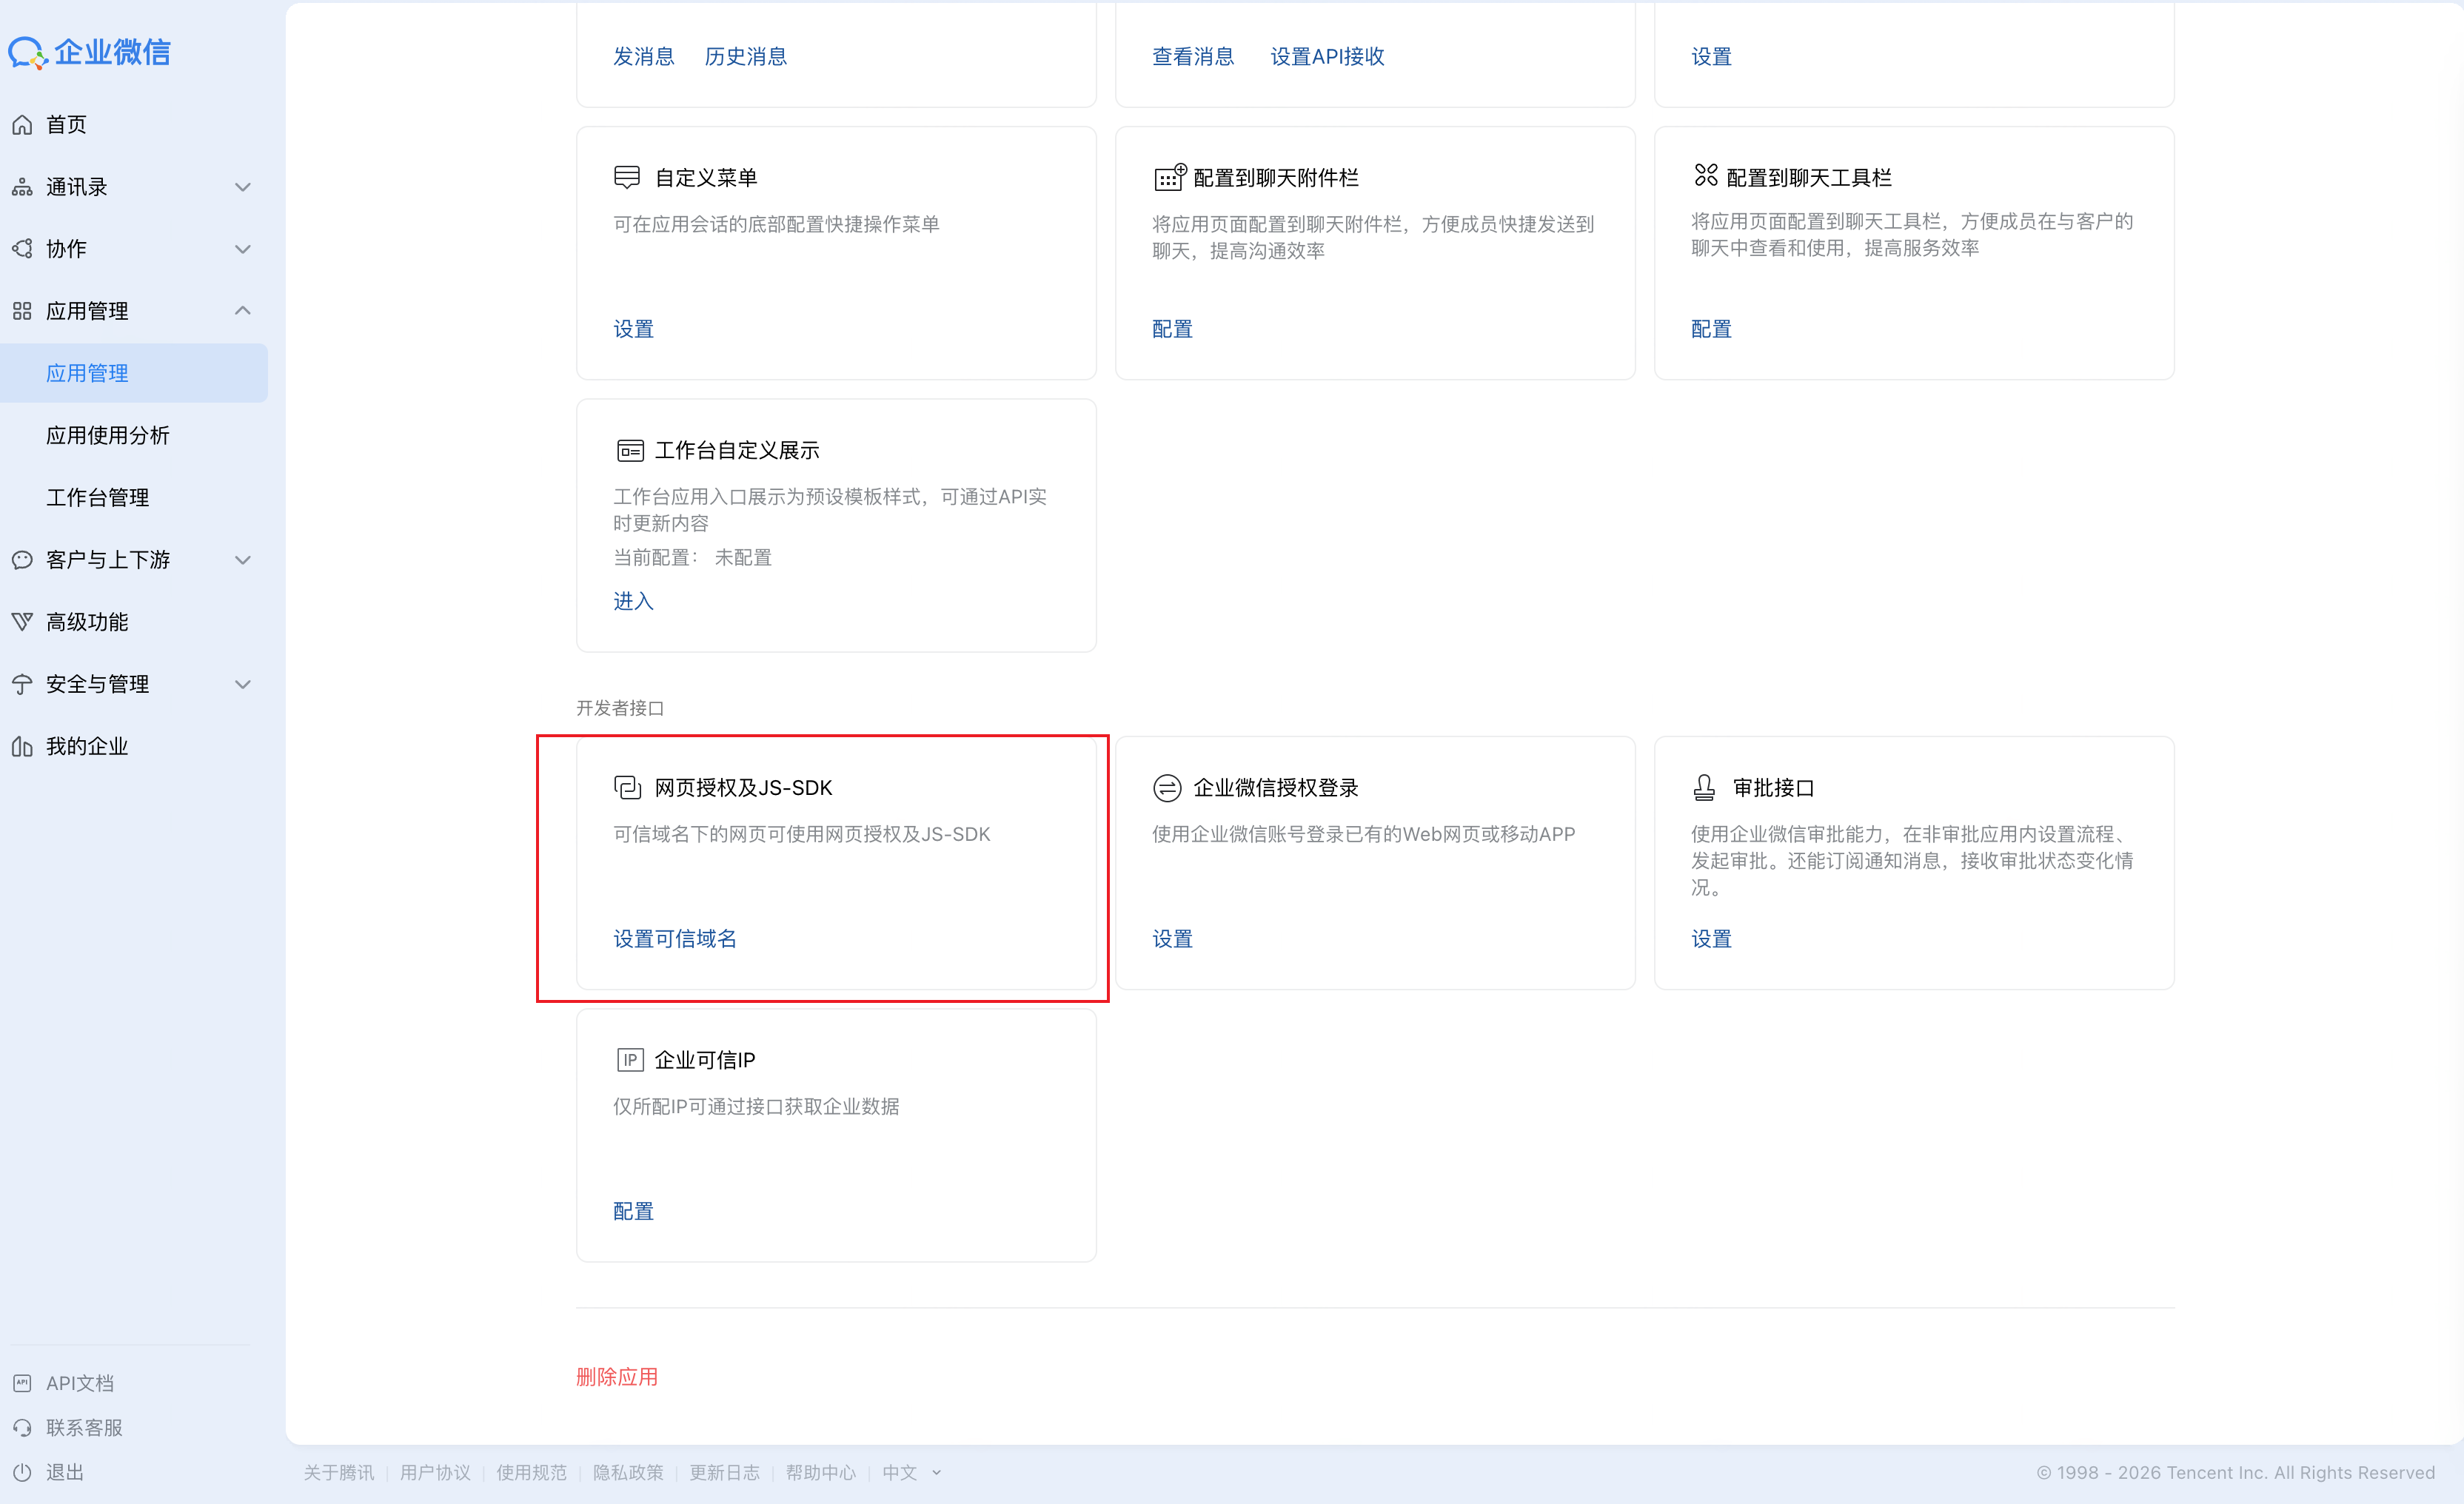Click 进入 under 工作台自定义展示

coord(634,600)
